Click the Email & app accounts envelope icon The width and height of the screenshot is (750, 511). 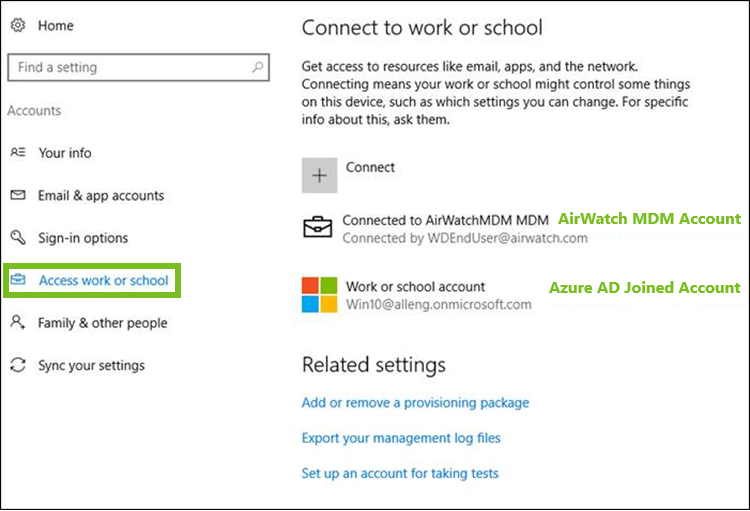pyautogui.click(x=18, y=195)
